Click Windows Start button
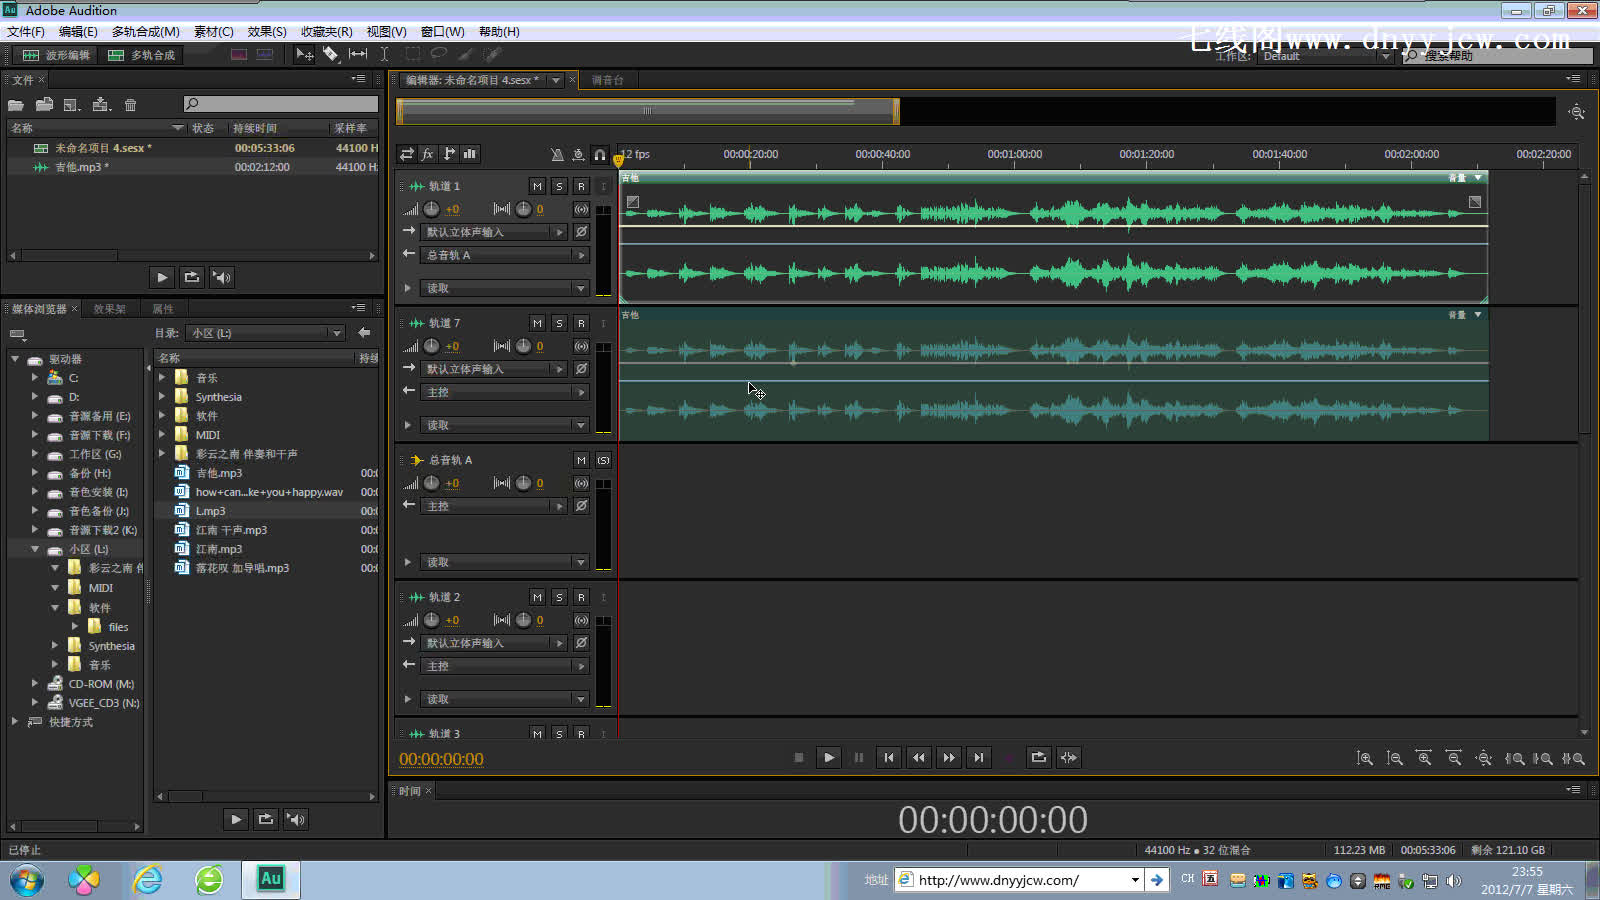The height and width of the screenshot is (900, 1600). click(27, 881)
